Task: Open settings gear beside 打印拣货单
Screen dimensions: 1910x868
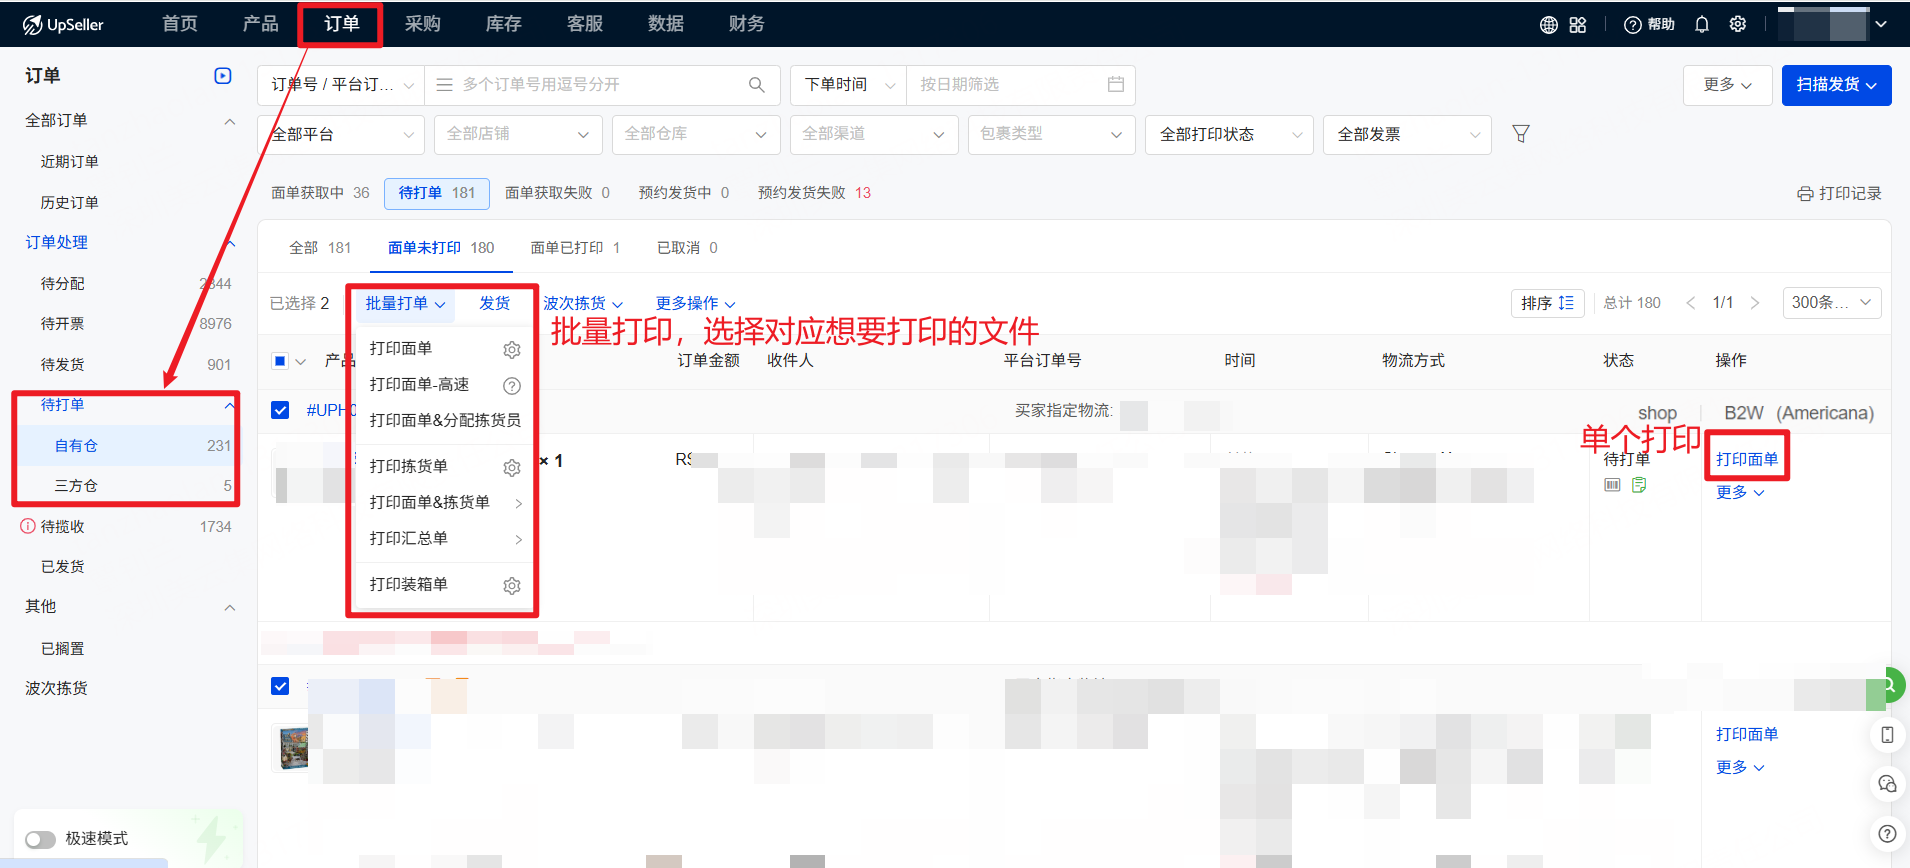Action: click(512, 467)
